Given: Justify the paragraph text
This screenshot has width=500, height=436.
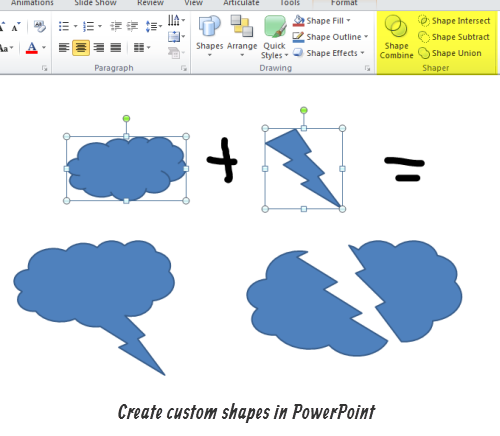Looking at the screenshot, I should point(116,48).
